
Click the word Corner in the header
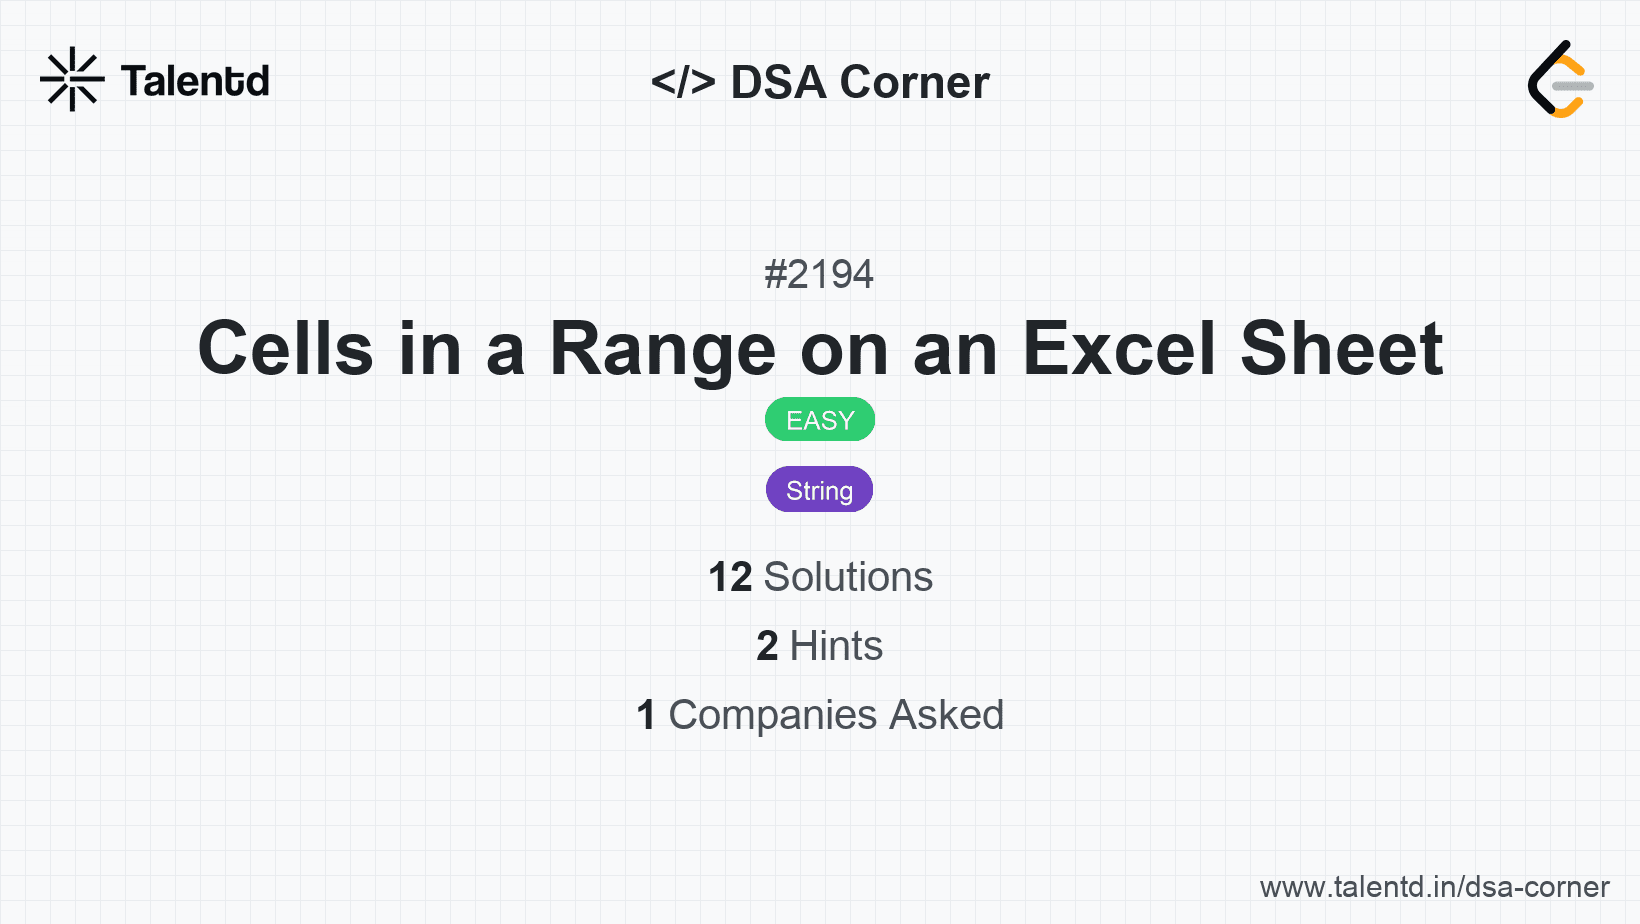pyautogui.click(x=914, y=82)
